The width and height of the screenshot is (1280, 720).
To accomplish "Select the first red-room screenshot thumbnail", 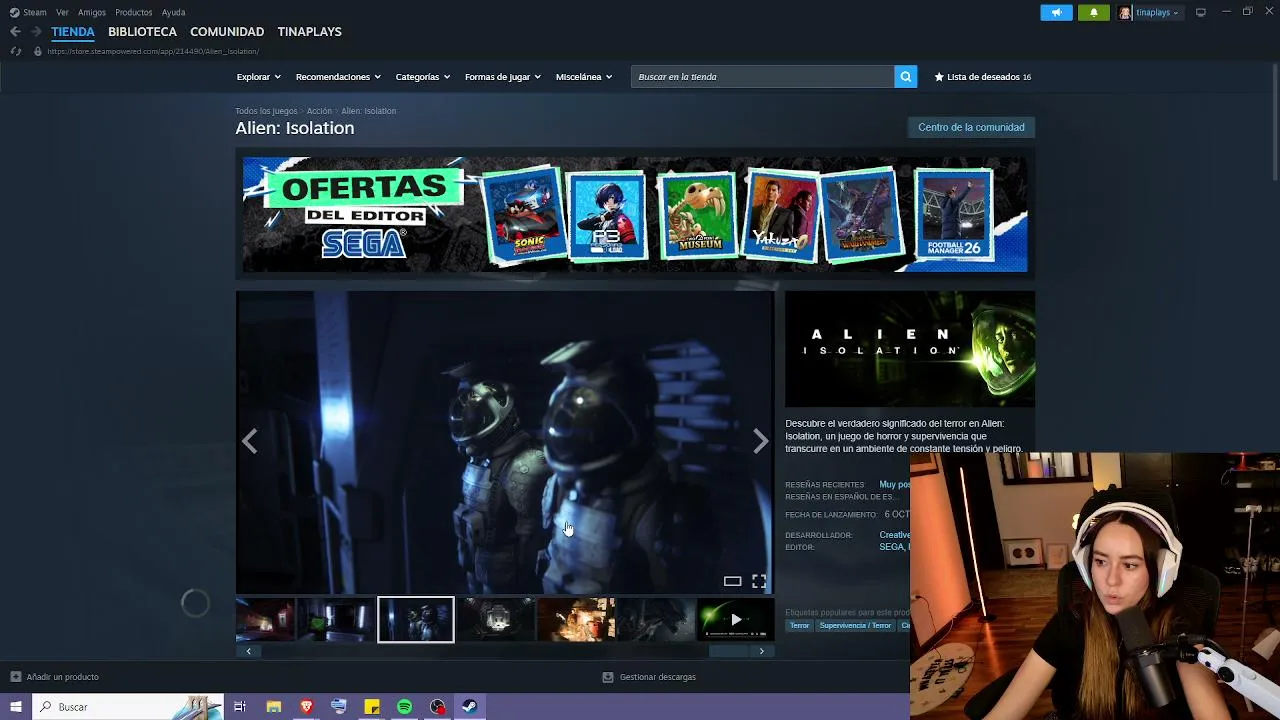I will point(265,620).
